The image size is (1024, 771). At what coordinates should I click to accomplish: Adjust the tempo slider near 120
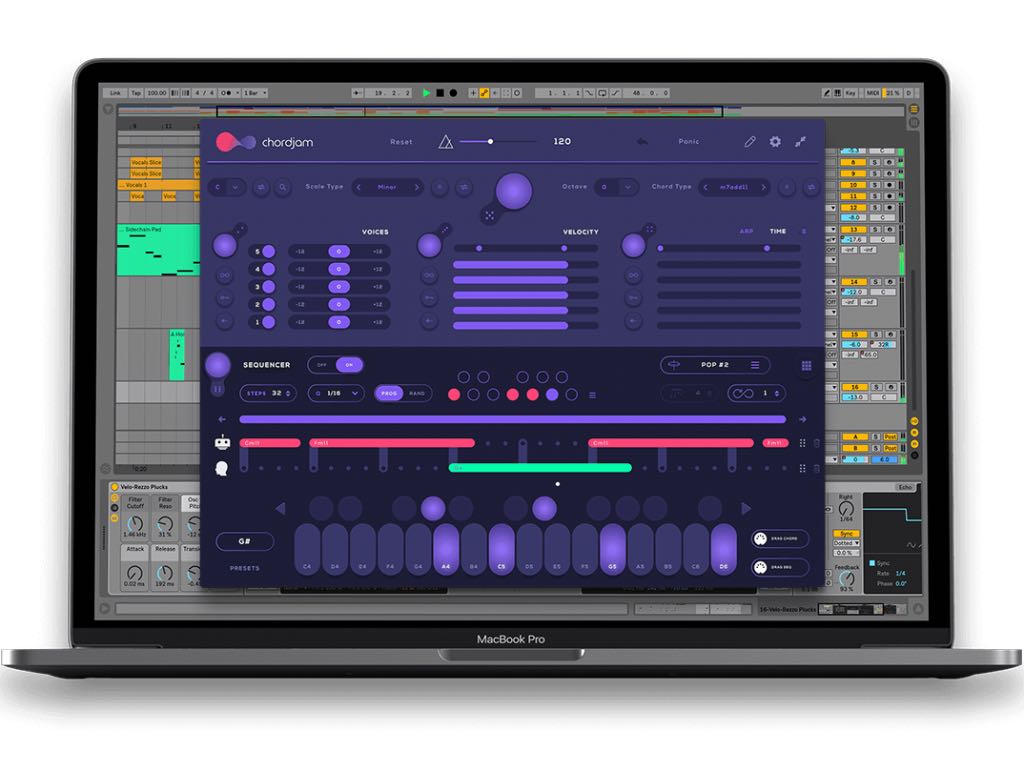click(x=490, y=142)
